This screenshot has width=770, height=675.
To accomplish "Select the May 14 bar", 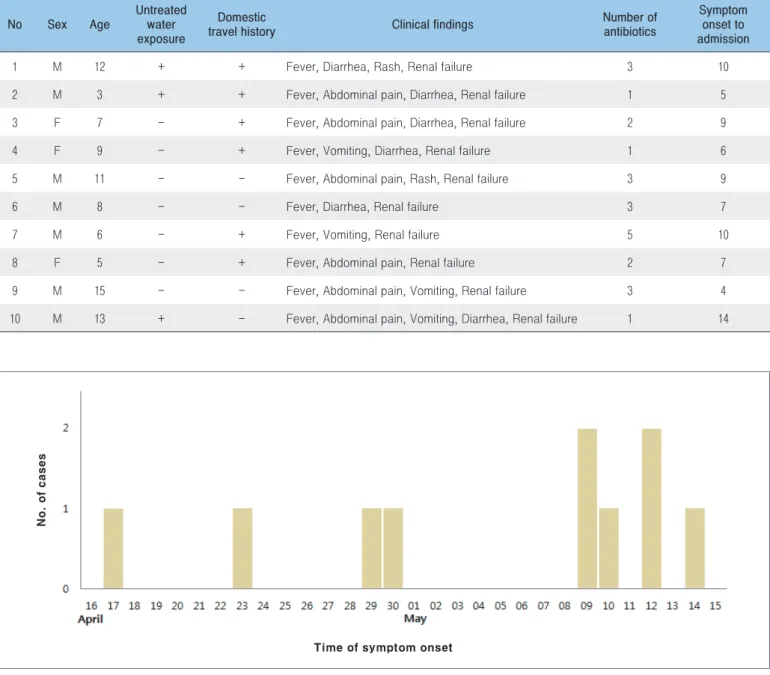I will click(x=695, y=548).
